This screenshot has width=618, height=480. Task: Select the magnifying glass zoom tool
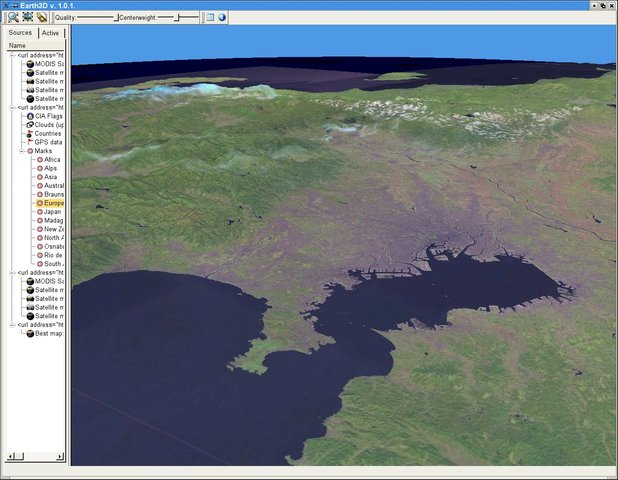(x=13, y=17)
